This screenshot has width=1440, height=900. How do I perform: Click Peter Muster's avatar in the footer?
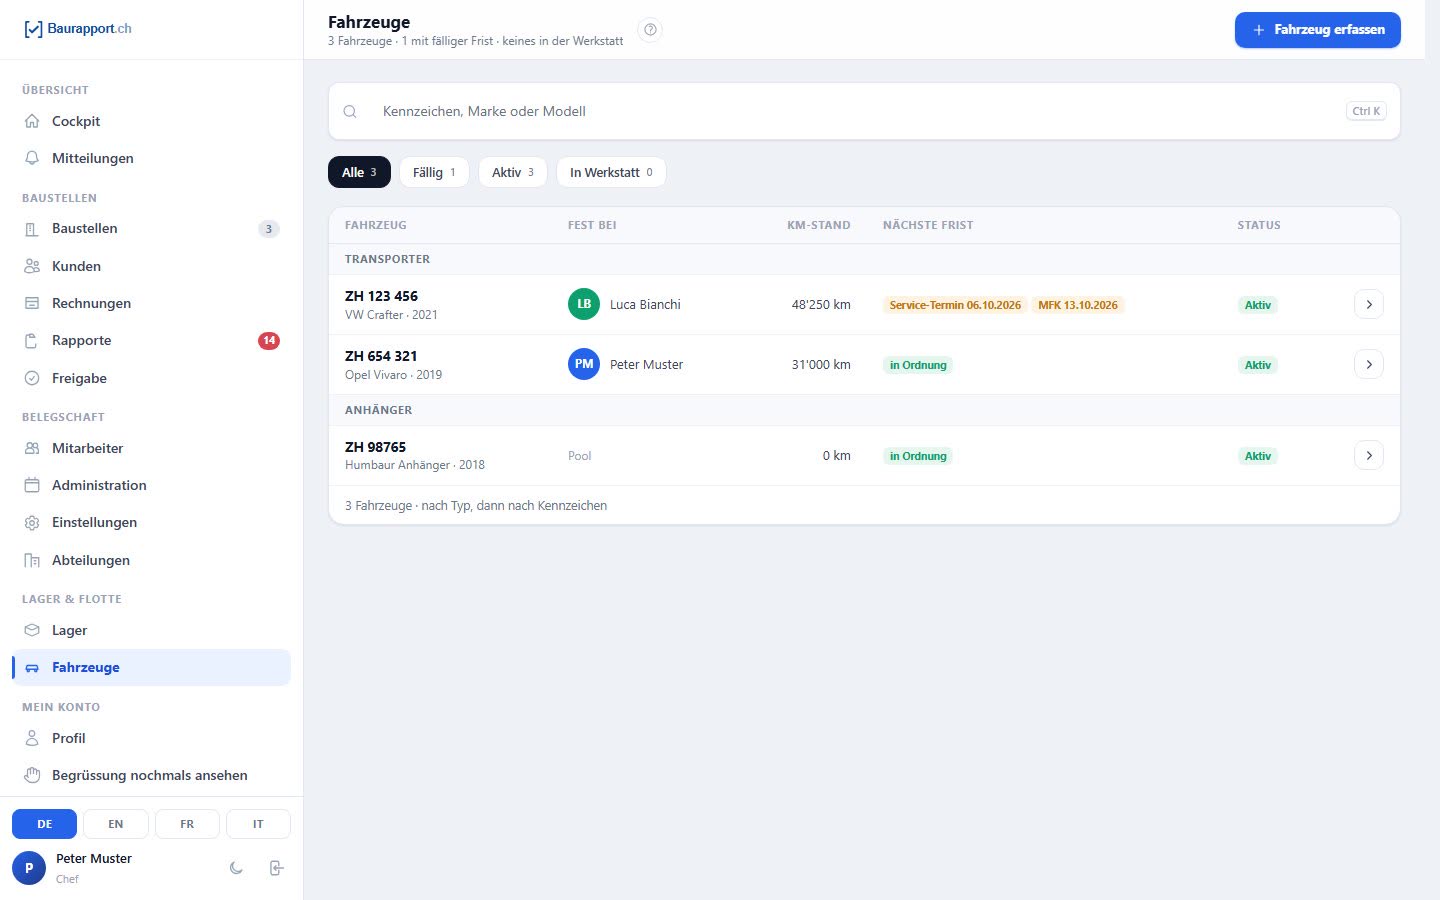29,868
